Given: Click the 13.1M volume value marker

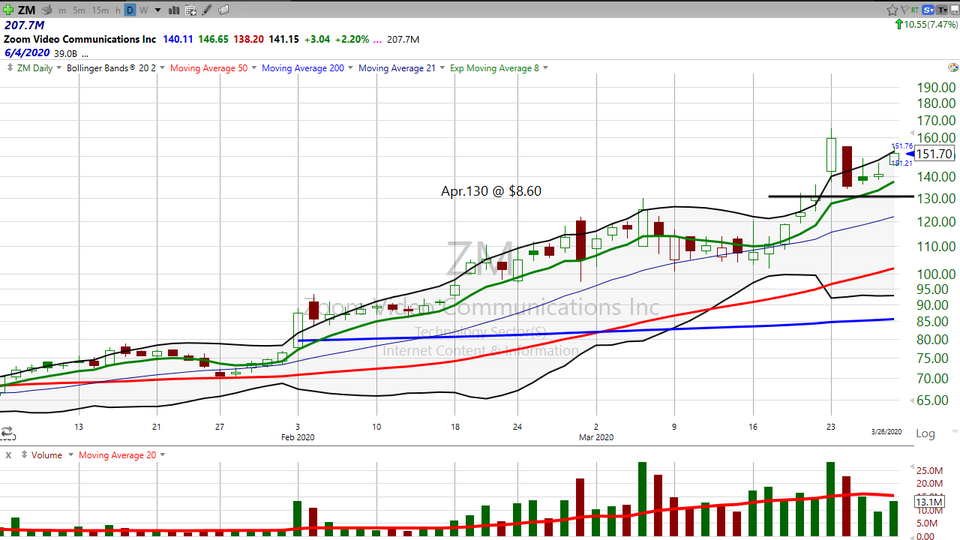Looking at the screenshot, I should (929, 502).
